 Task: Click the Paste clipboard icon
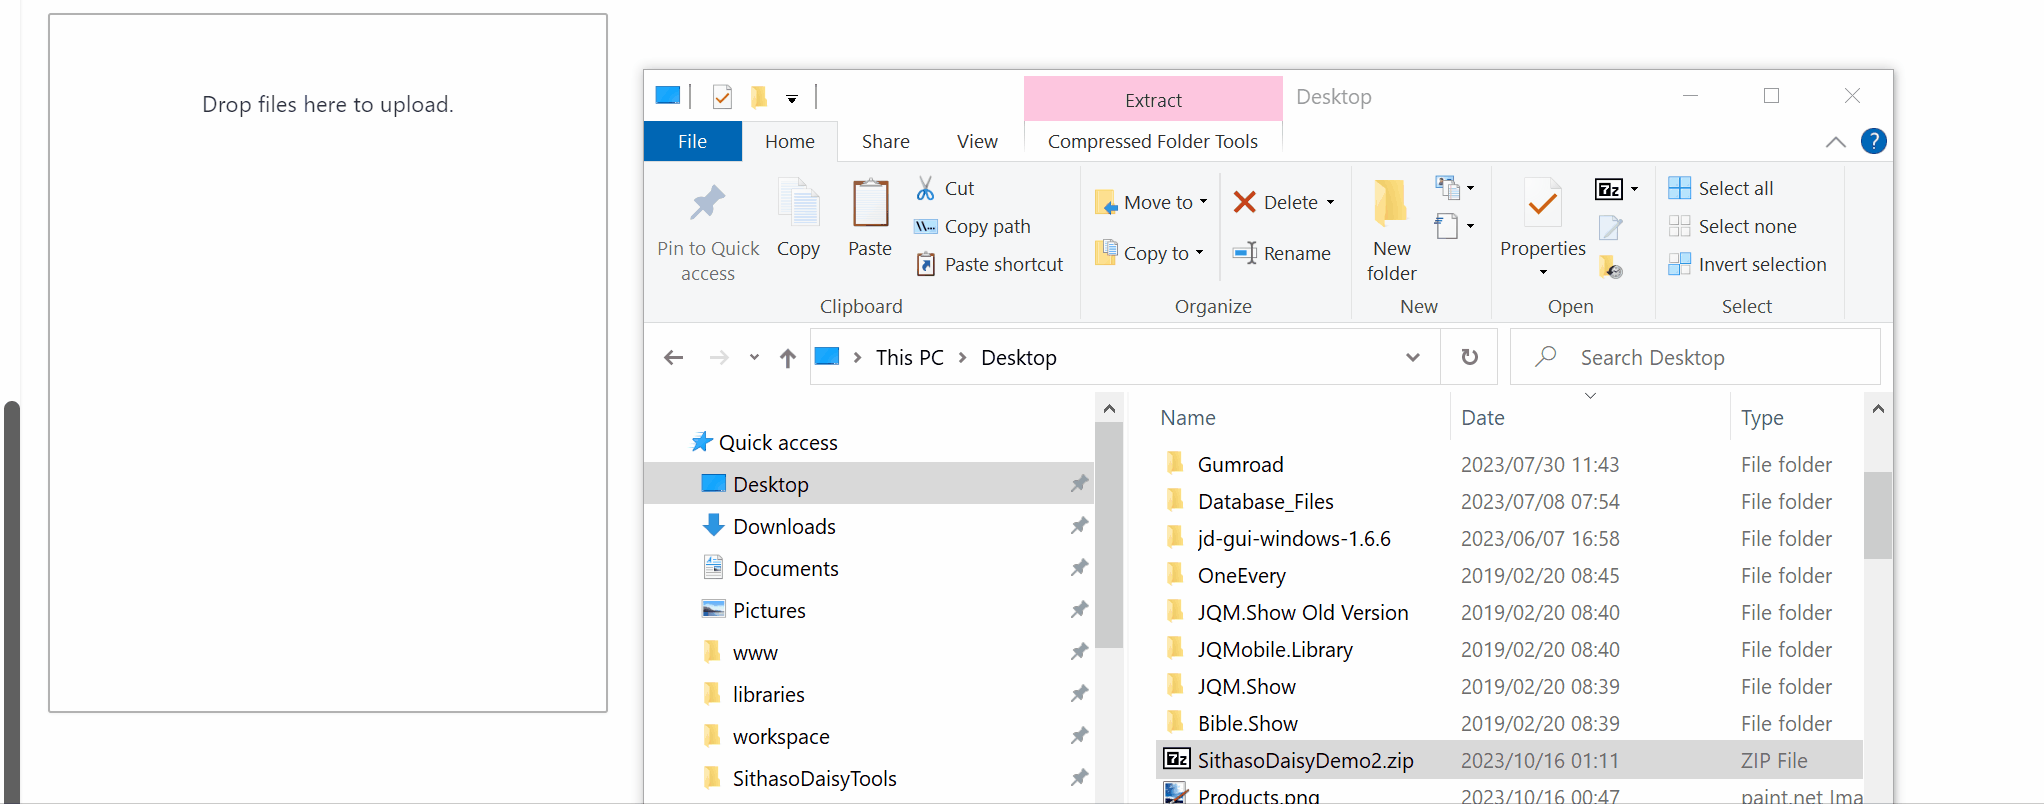(x=870, y=204)
